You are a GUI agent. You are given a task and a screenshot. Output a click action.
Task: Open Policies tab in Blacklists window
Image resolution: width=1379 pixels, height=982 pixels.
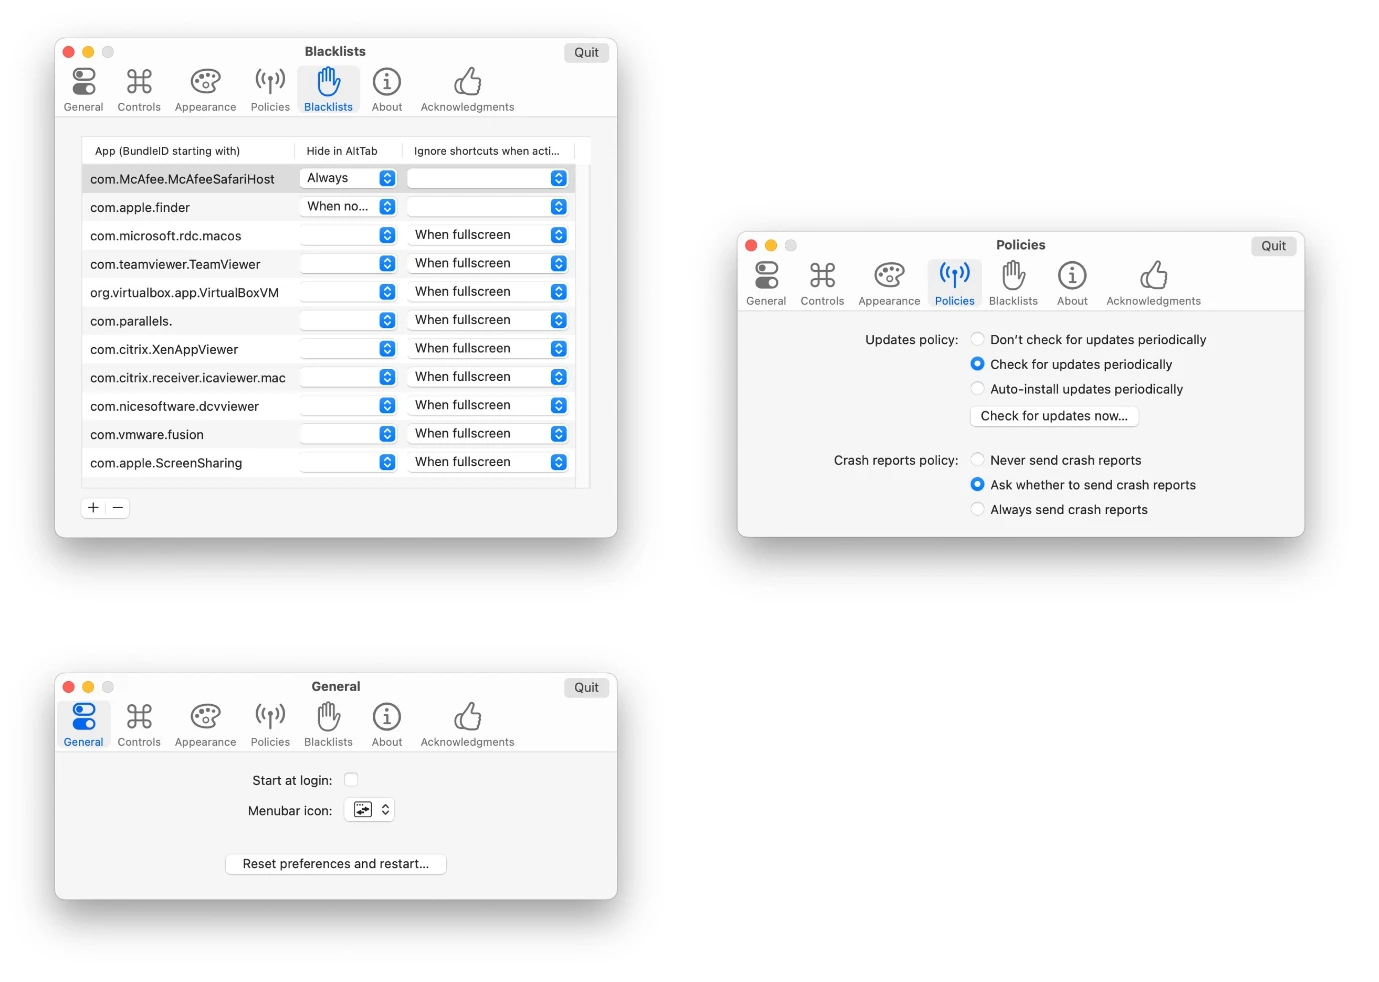coord(270,90)
